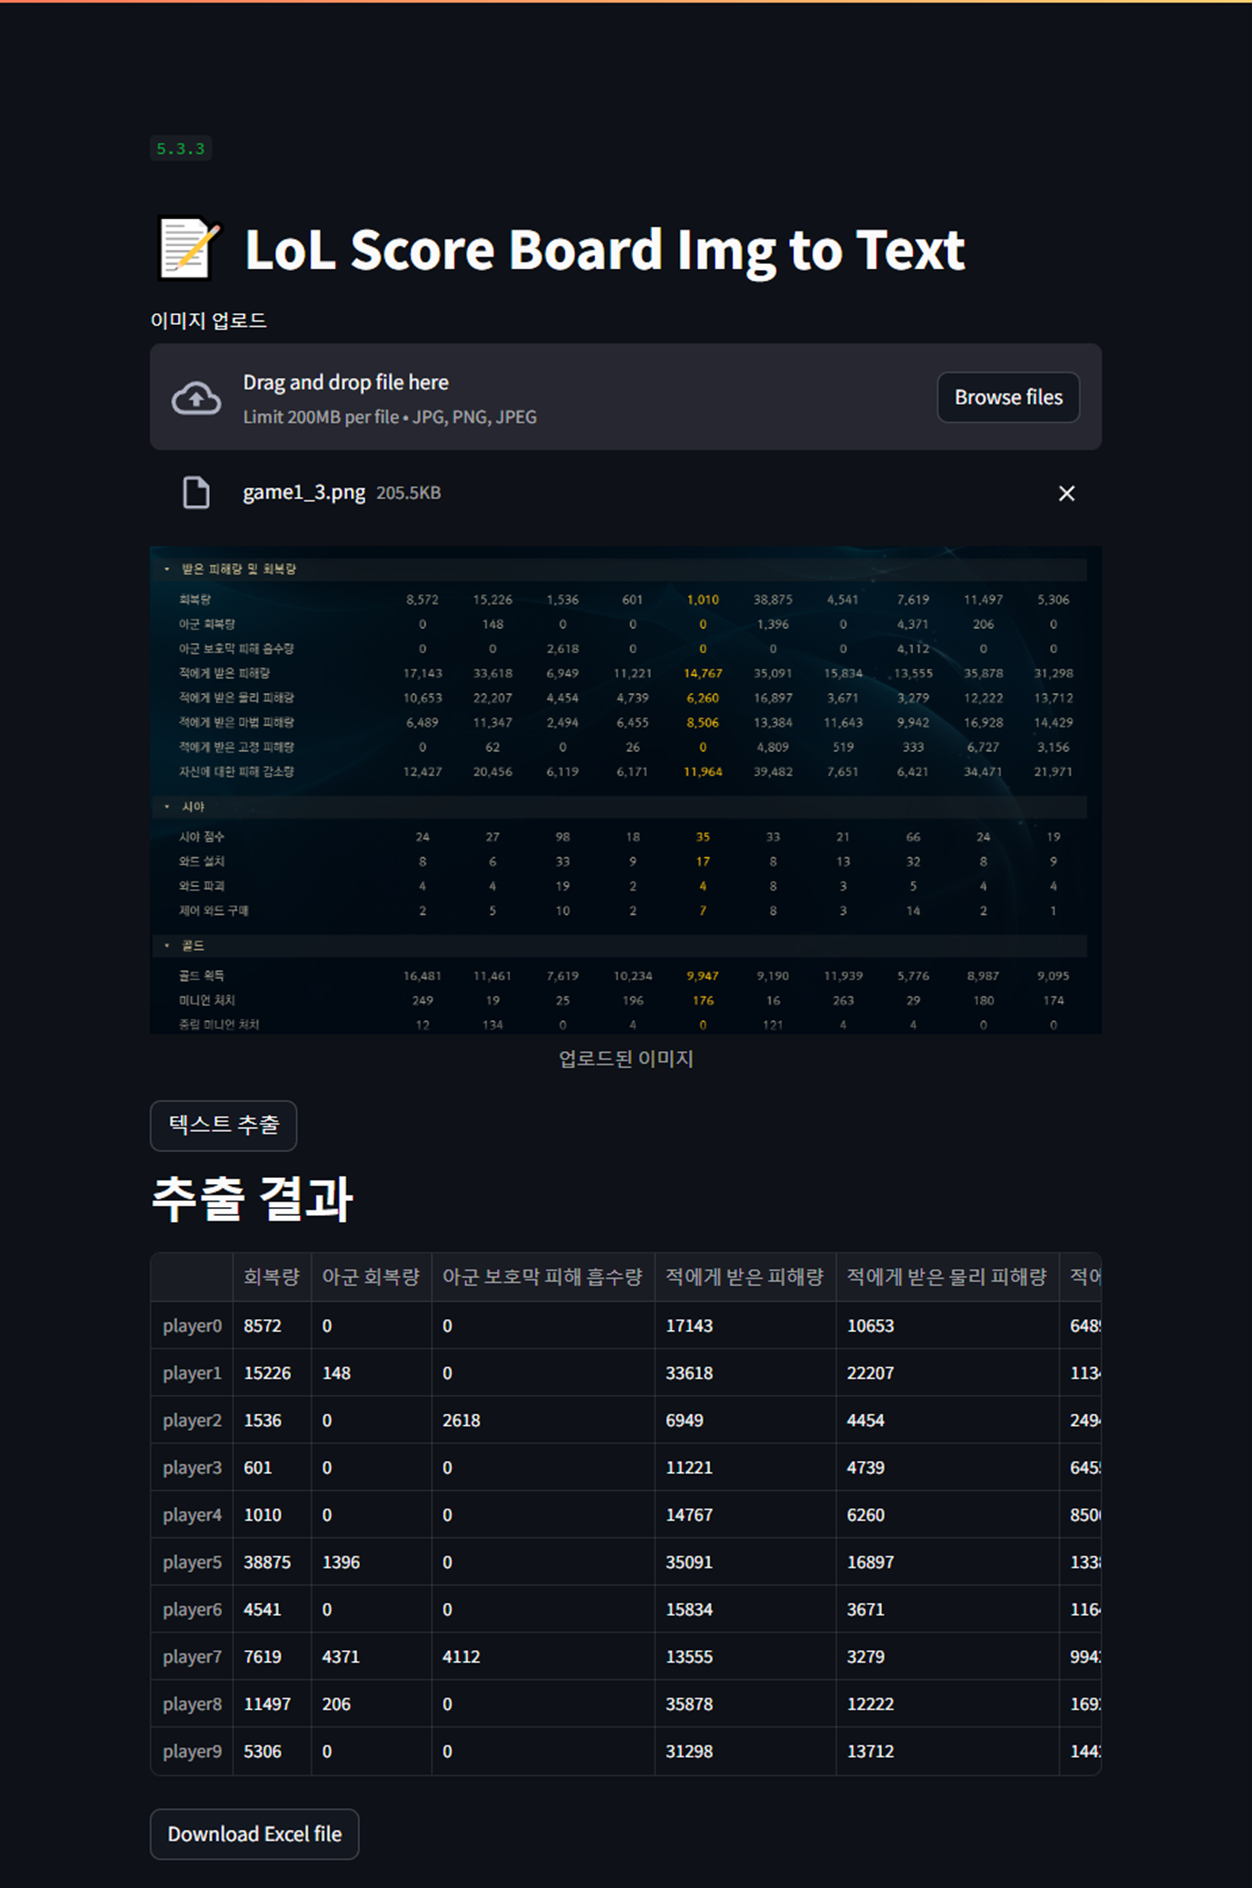Click cell 11221 in player3 row
Image resolution: width=1252 pixels, height=1888 pixels.
pos(745,1467)
